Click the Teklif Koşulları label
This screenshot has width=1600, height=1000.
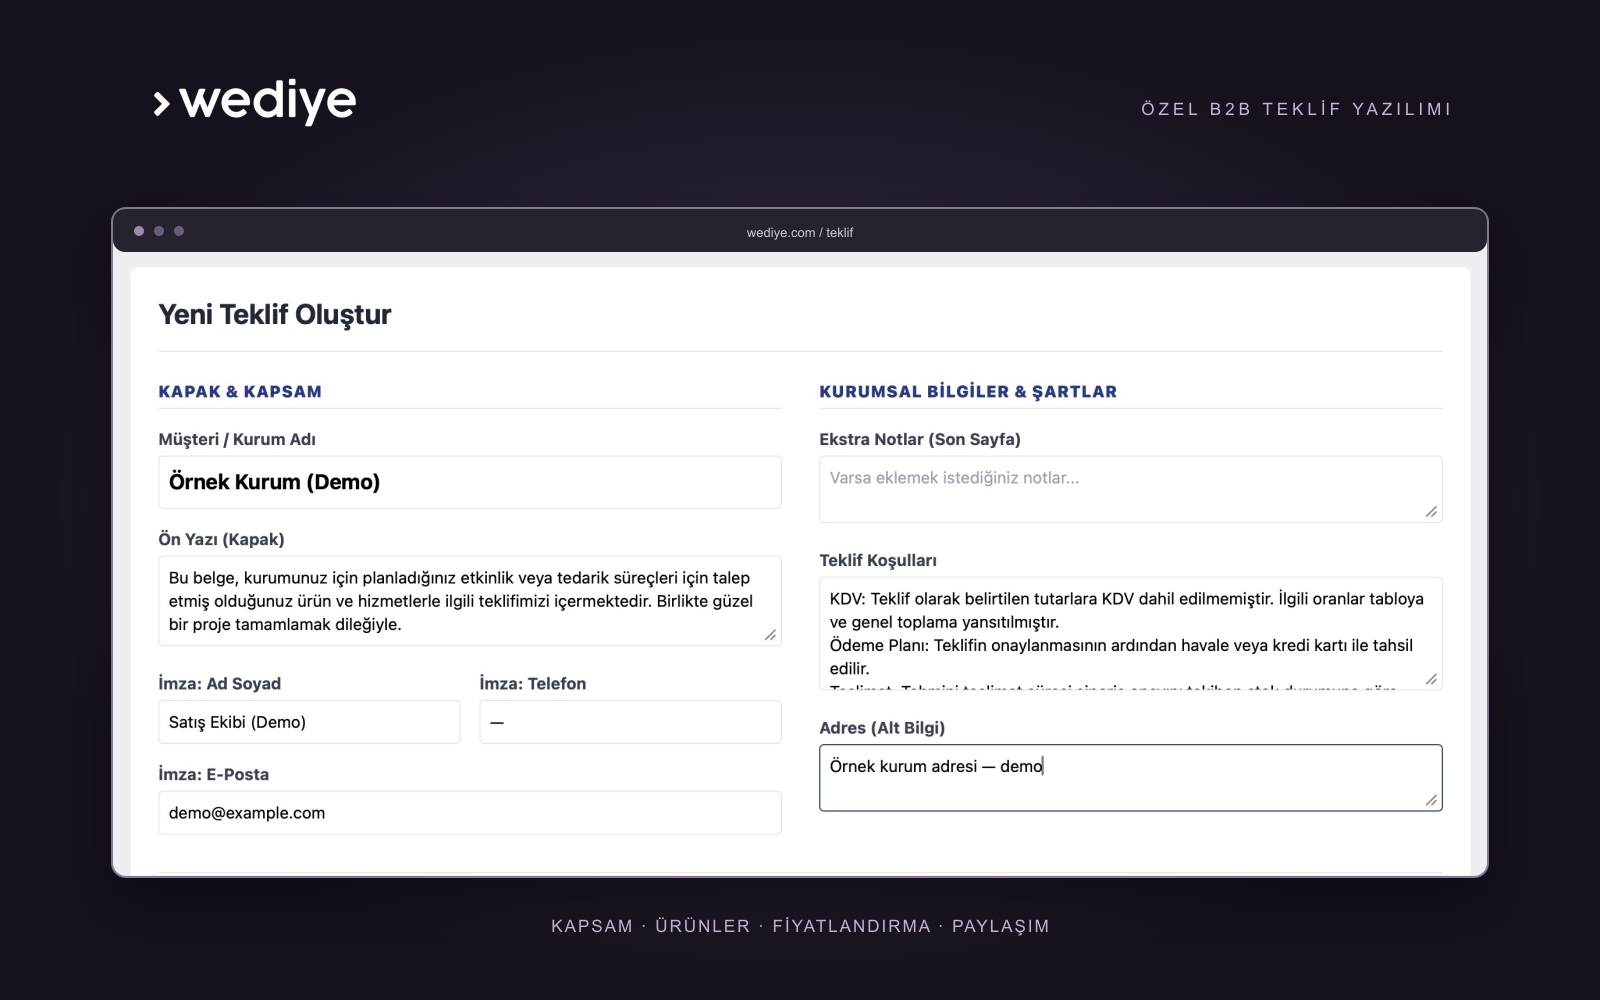(x=878, y=560)
